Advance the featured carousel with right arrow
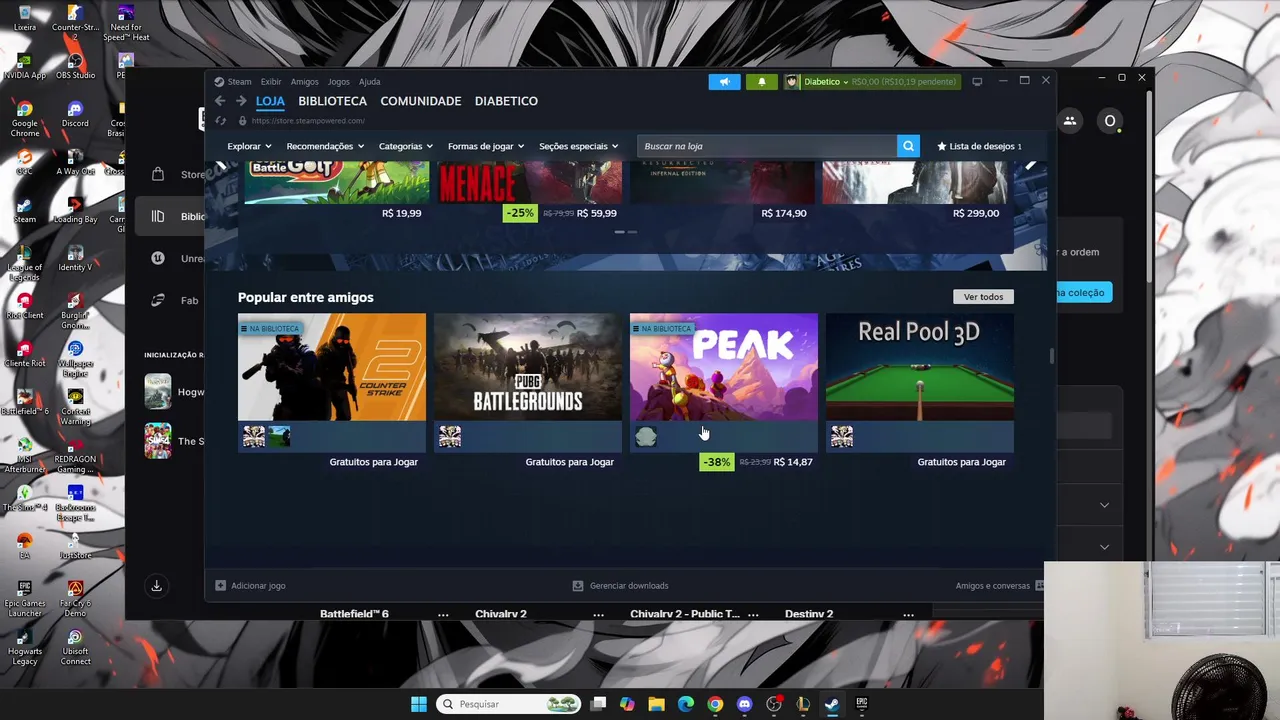Viewport: 1280px width, 720px height. (1031, 167)
